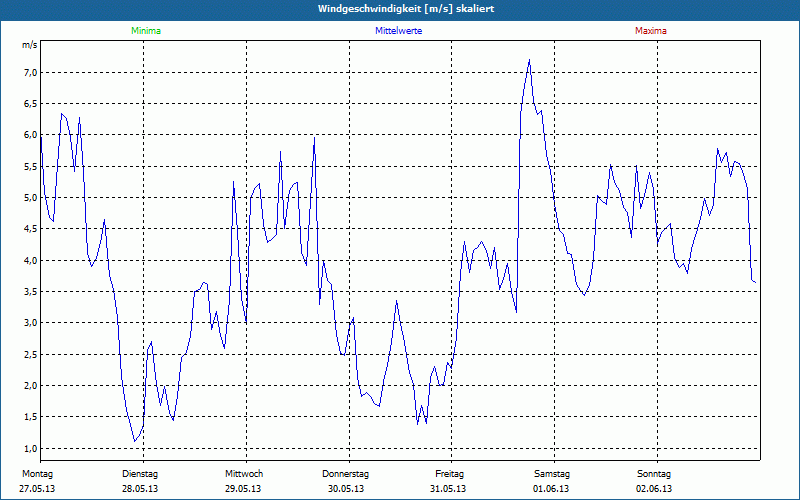Click the m/s axis unit label

point(30,45)
